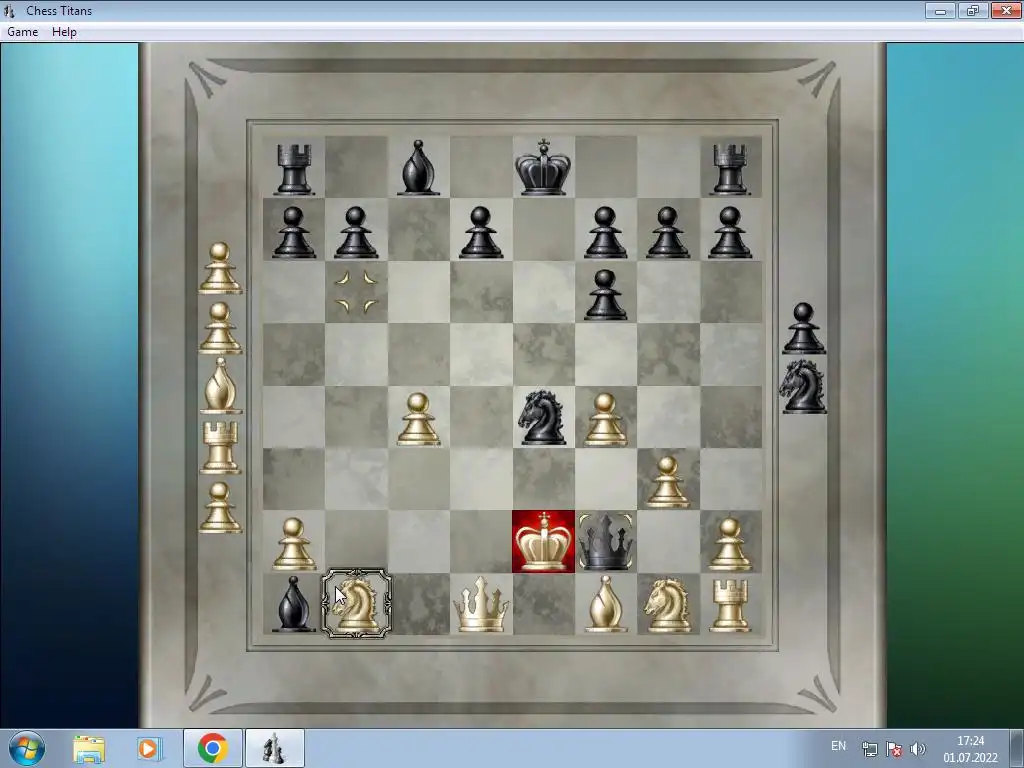This screenshot has height=768, width=1024.
Task: Select the black pawn on f6
Action: (x=605, y=295)
